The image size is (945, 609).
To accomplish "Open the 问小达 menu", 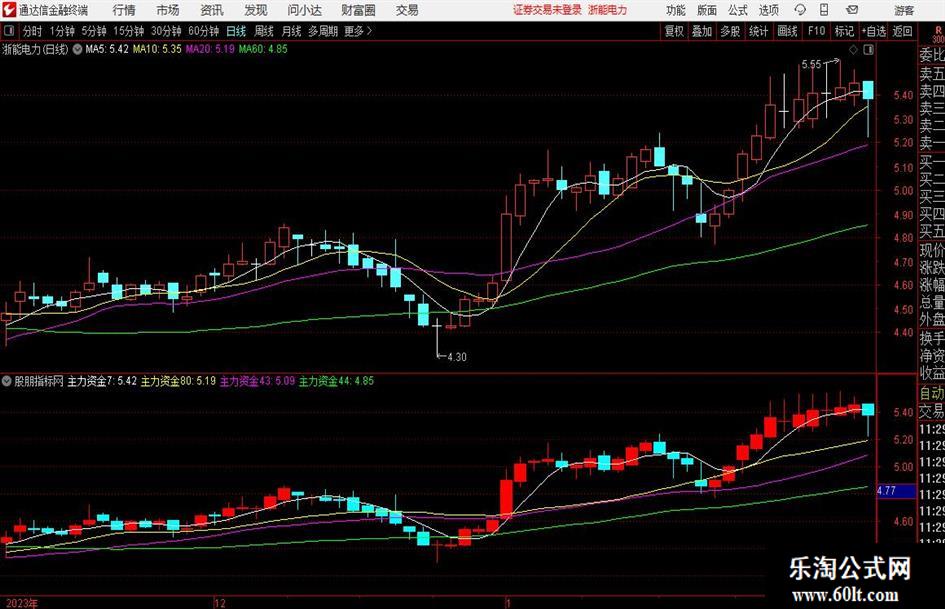I will (304, 10).
